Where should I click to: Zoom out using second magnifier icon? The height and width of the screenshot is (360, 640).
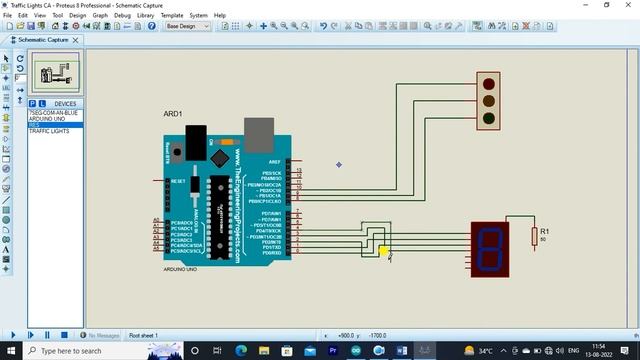pyautogui.click(x=284, y=26)
